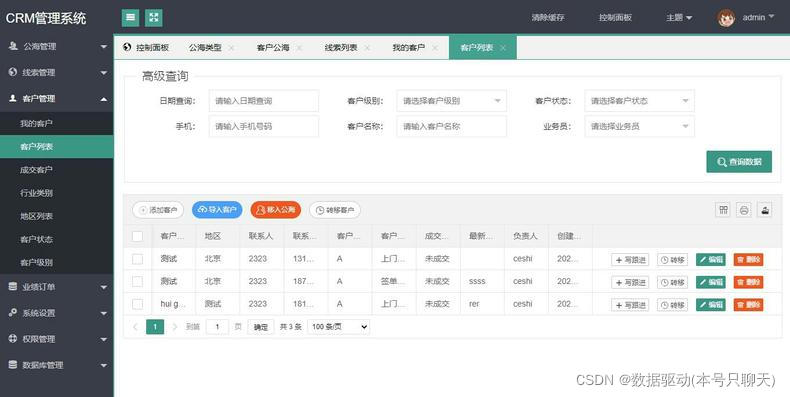Viewport: 790px width, 397px height.
Task: Close the 我的客户 tab
Action: point(435,48)
